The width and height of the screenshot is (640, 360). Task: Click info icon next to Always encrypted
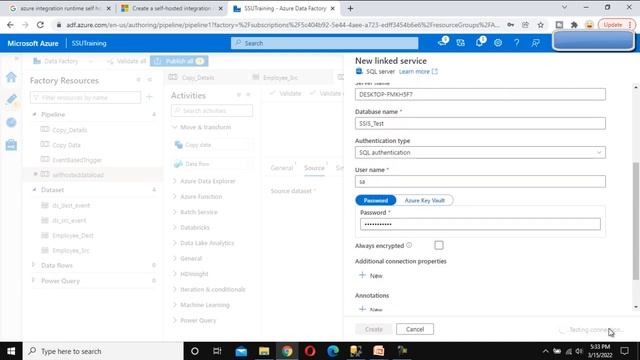pos(409,245)
